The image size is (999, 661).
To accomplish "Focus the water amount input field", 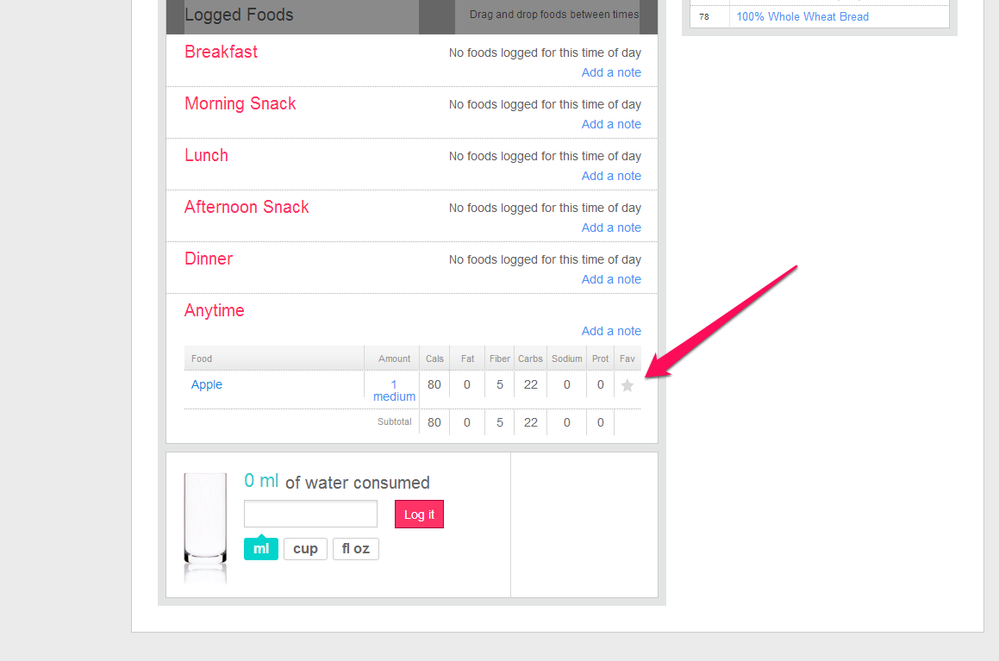I will pos(311,514).
